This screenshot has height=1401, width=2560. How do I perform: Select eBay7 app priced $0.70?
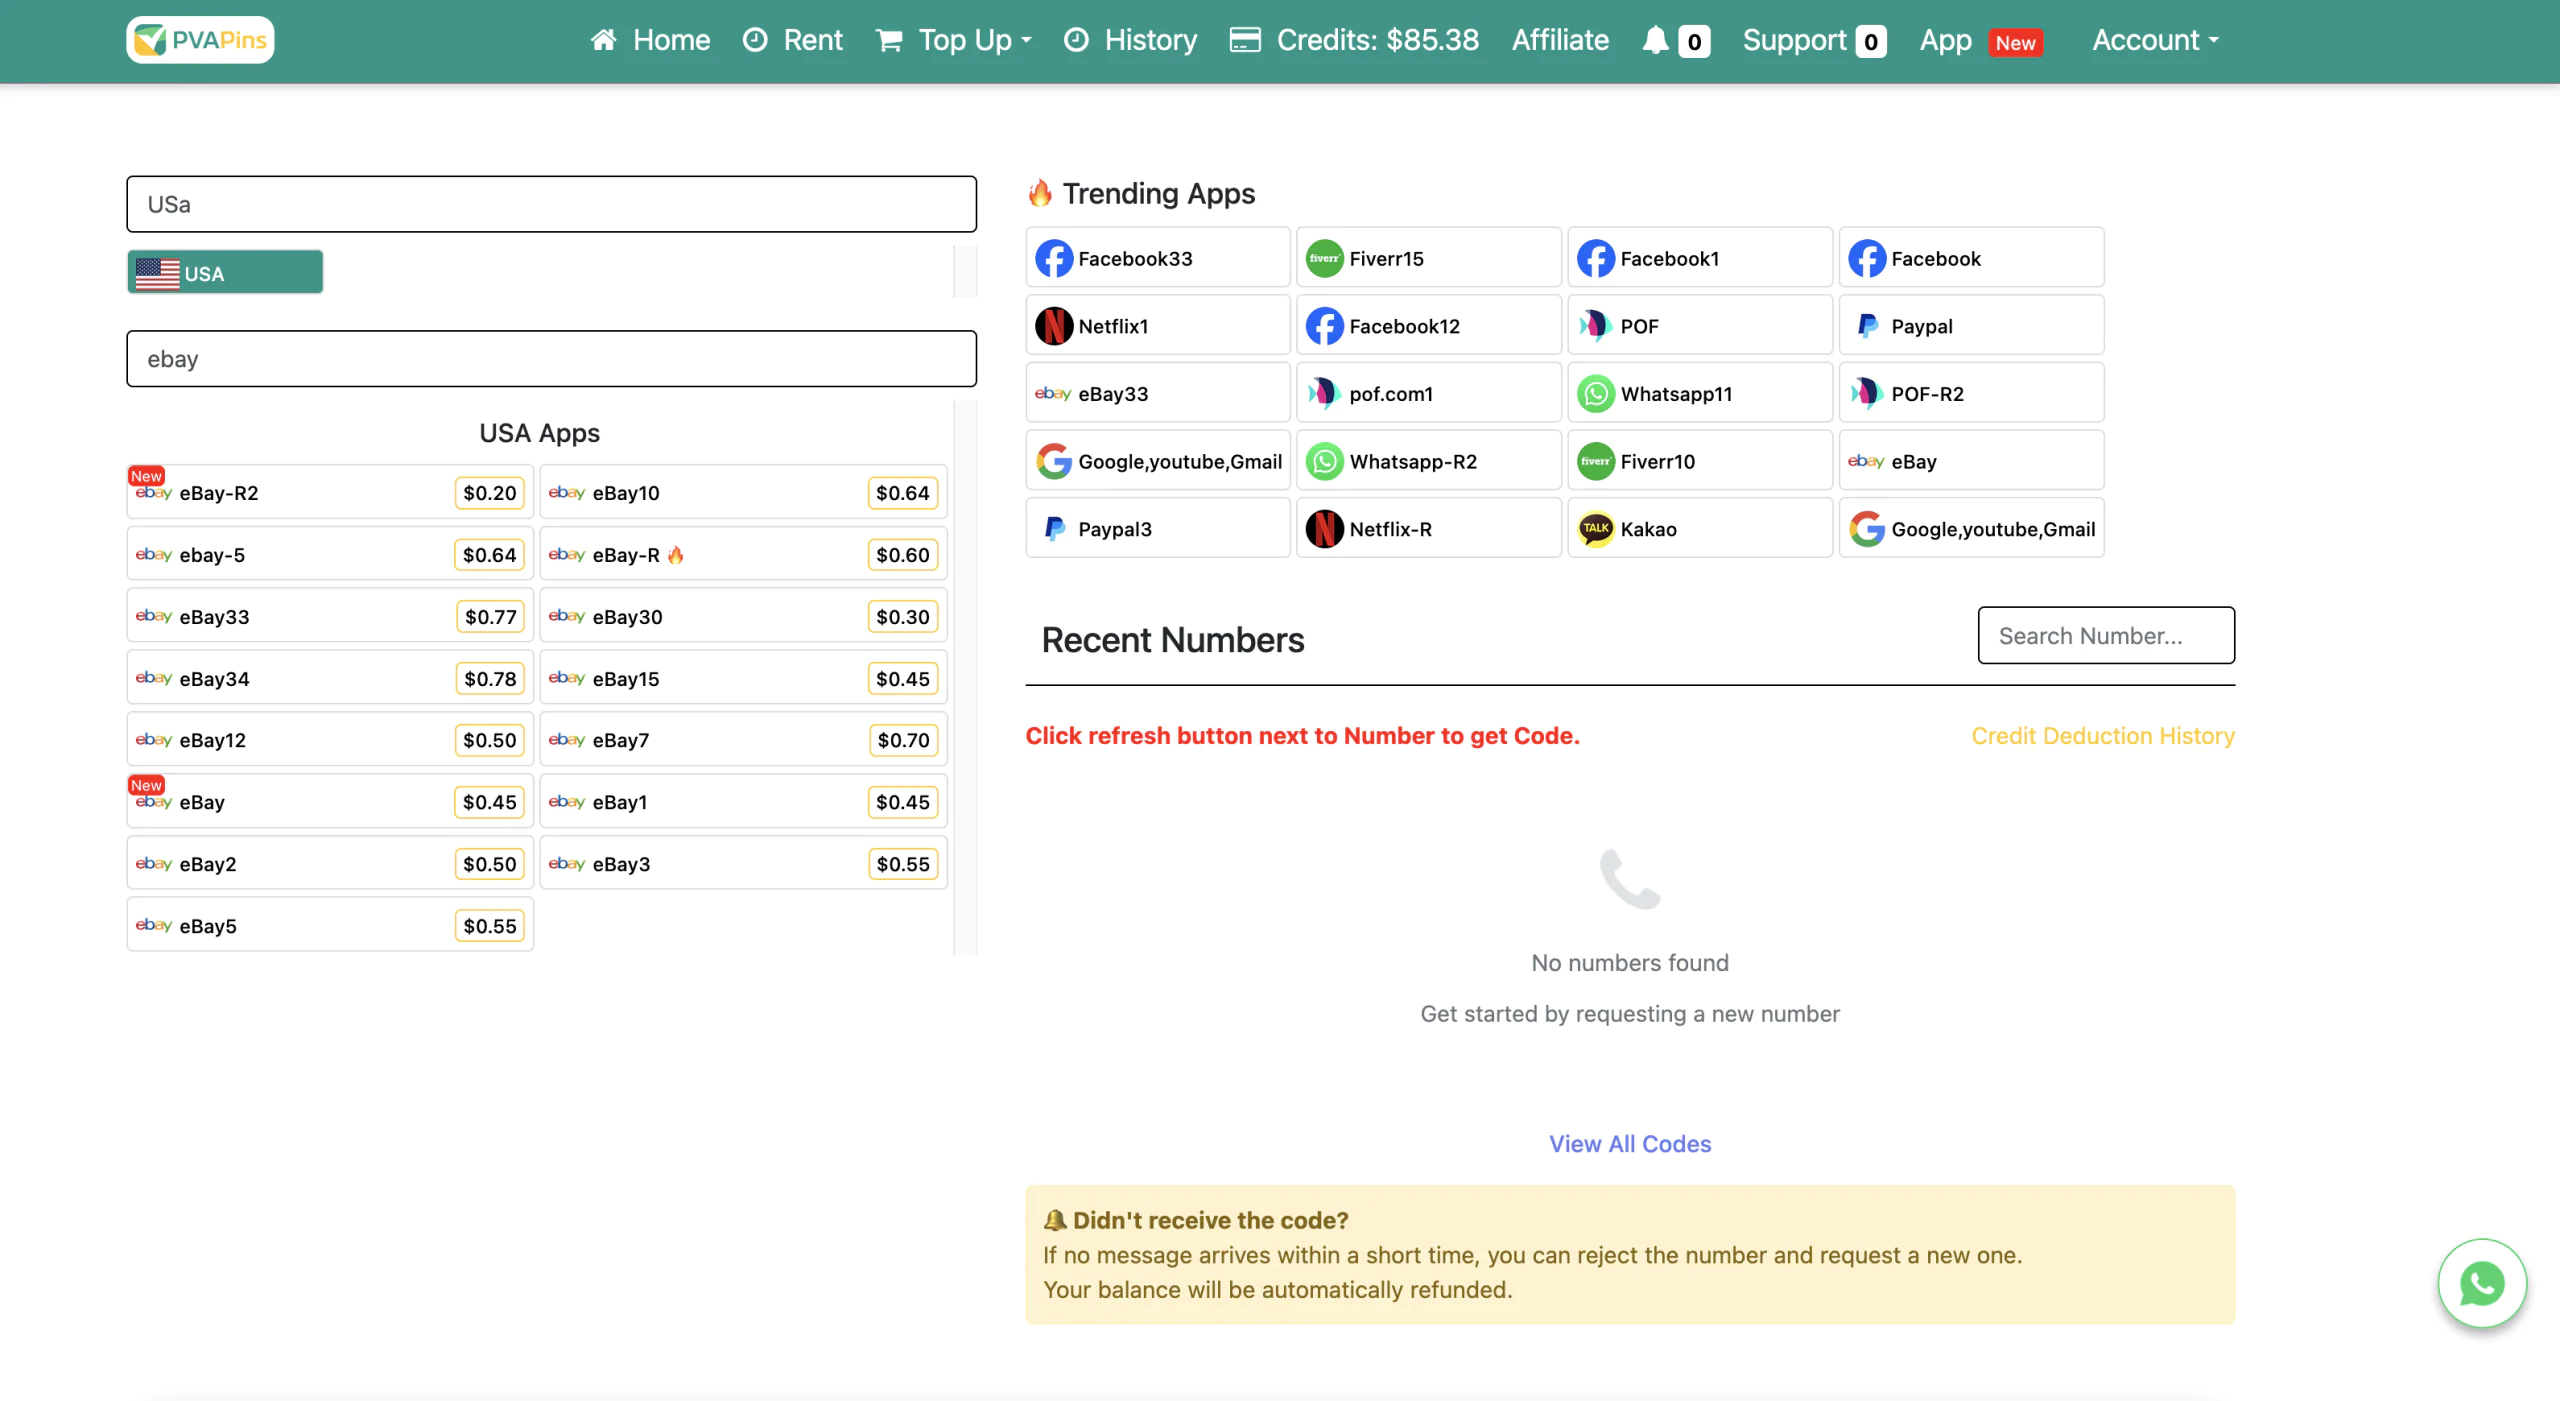pos(743,740)
